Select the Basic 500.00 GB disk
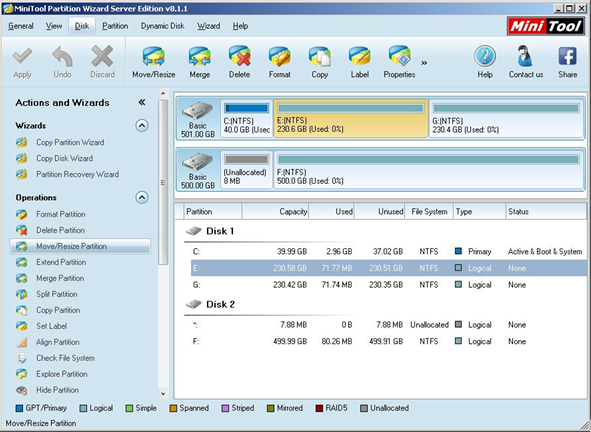The width and height of the screenshot is (591, 432). click(198, 171)
